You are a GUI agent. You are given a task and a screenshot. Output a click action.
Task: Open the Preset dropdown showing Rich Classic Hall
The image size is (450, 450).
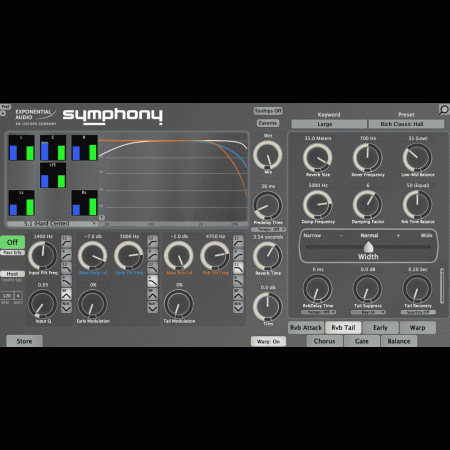pyautogui.click(x=406, y=124)
